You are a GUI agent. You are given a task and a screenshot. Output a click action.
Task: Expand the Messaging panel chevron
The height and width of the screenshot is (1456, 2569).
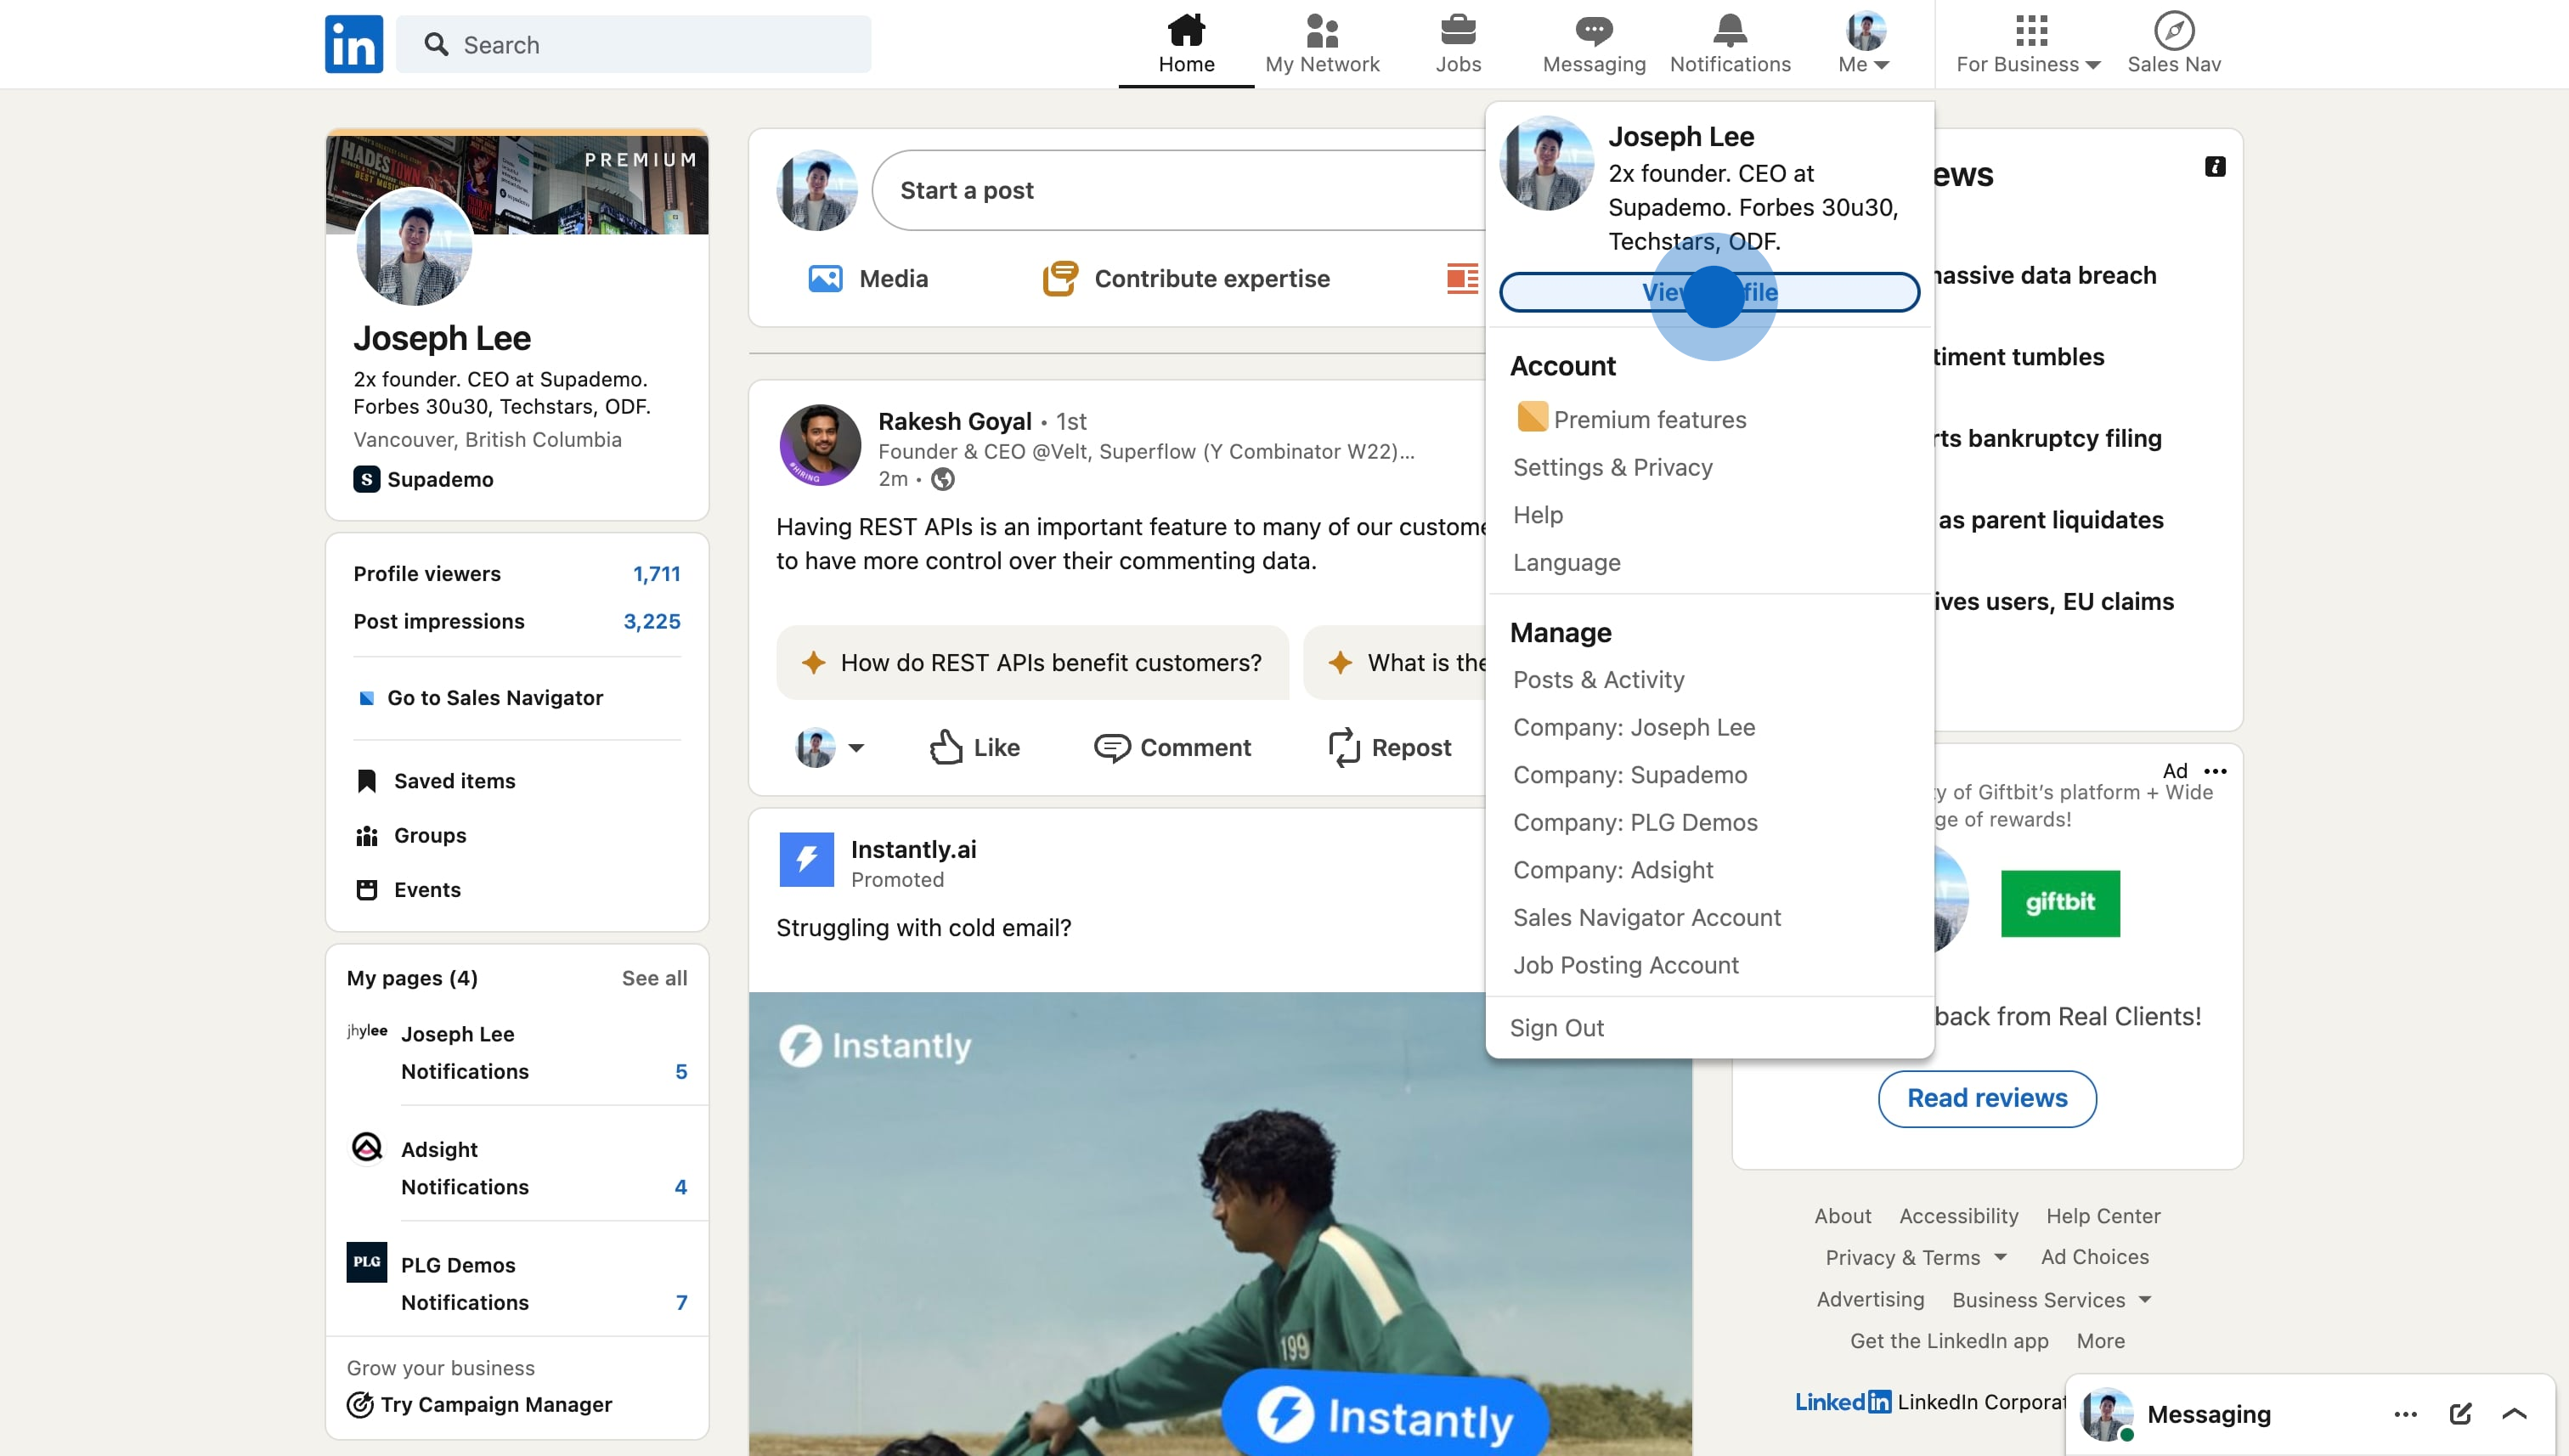pos(2514,1413)
